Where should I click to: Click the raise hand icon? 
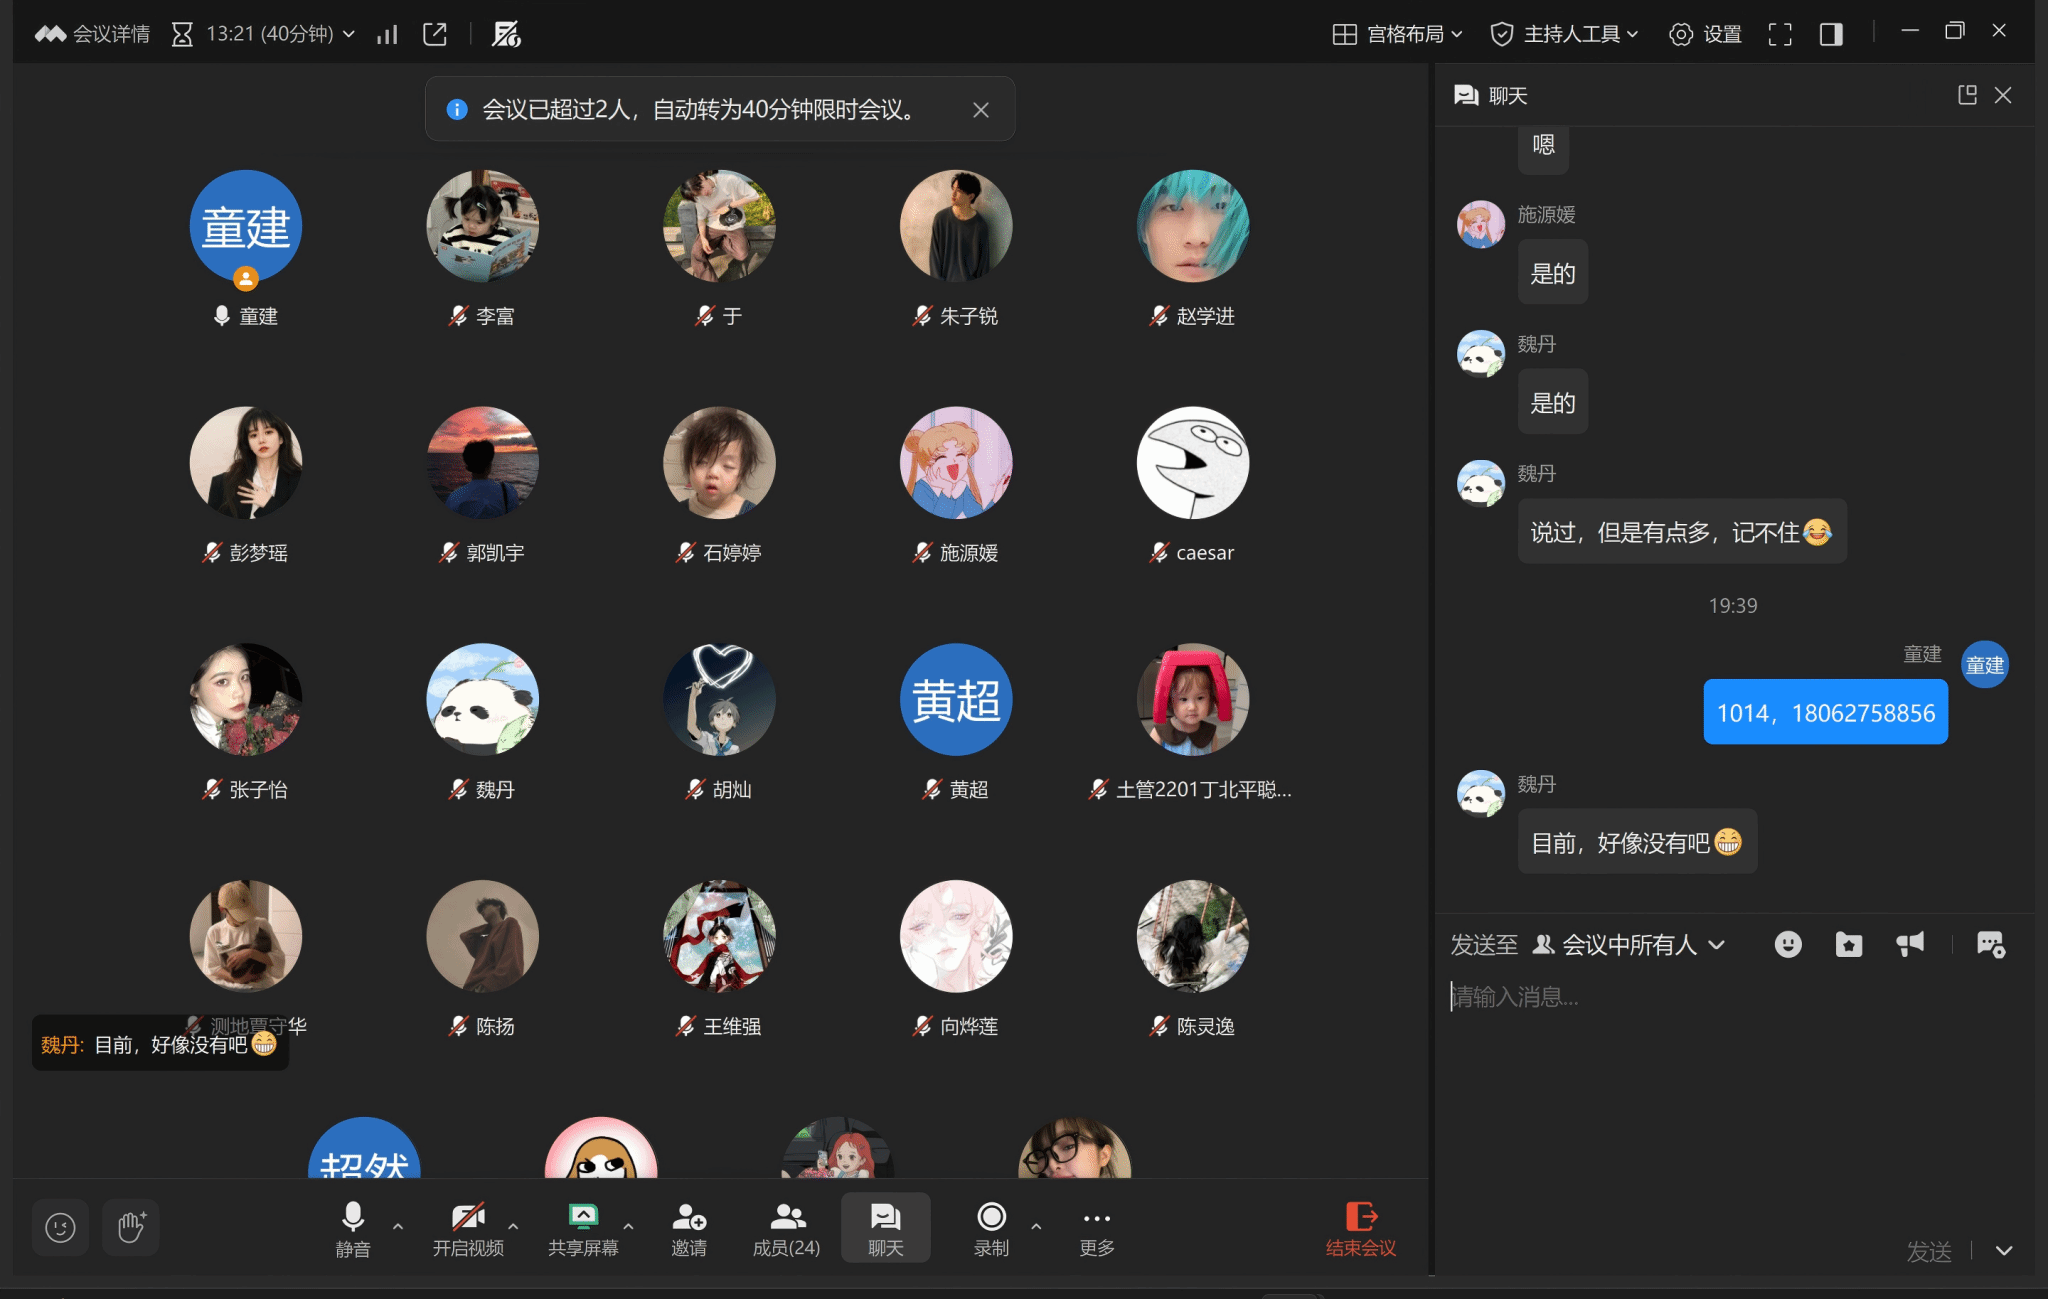[131, 1227]
